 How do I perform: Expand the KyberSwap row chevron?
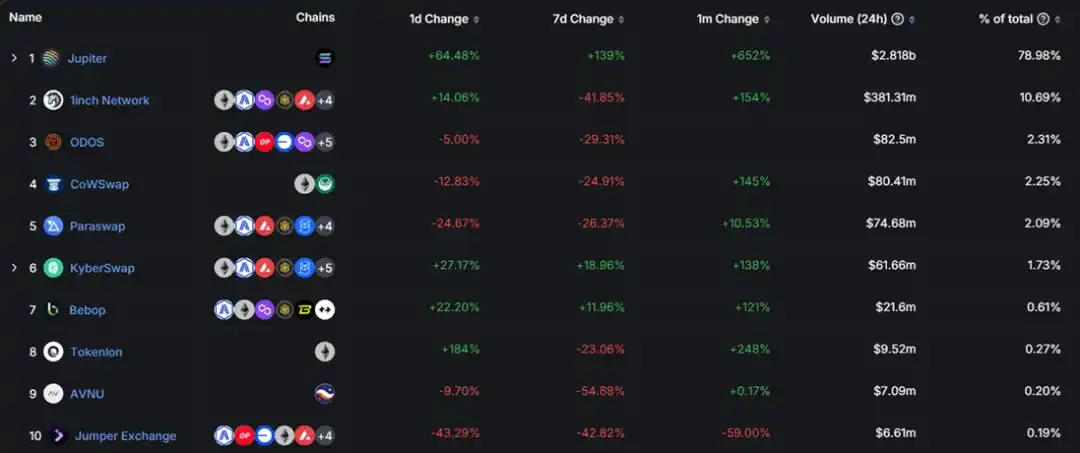coord(14,268)
